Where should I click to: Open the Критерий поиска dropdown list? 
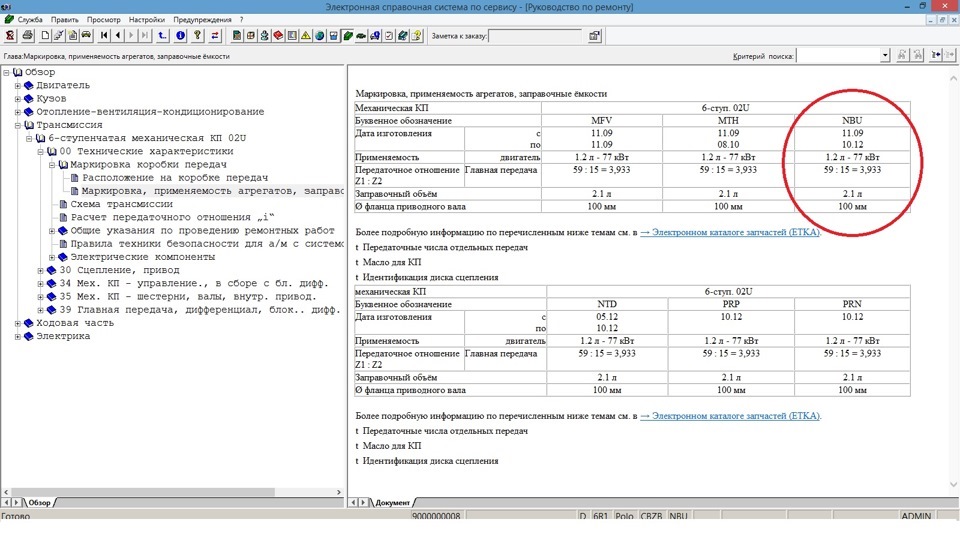[884, 56]
